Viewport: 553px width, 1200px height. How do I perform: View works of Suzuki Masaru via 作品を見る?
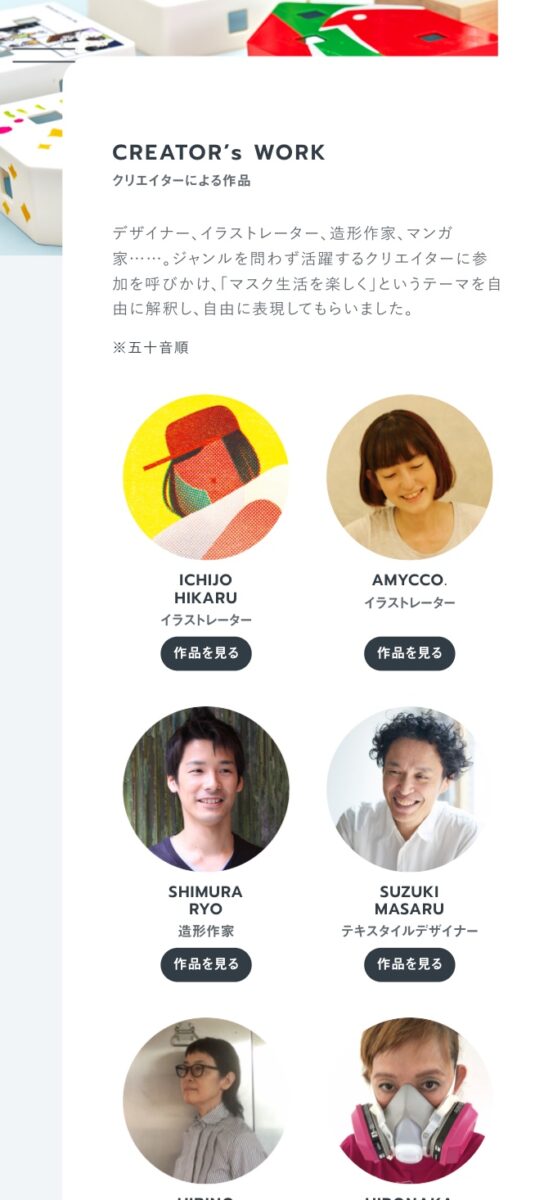(x=409, y=965)
